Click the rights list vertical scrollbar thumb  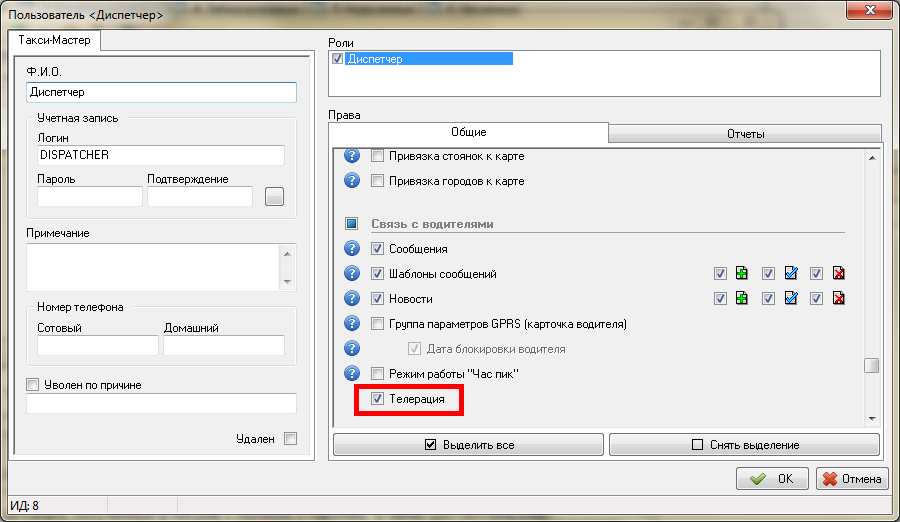click(x=871, y=365)
